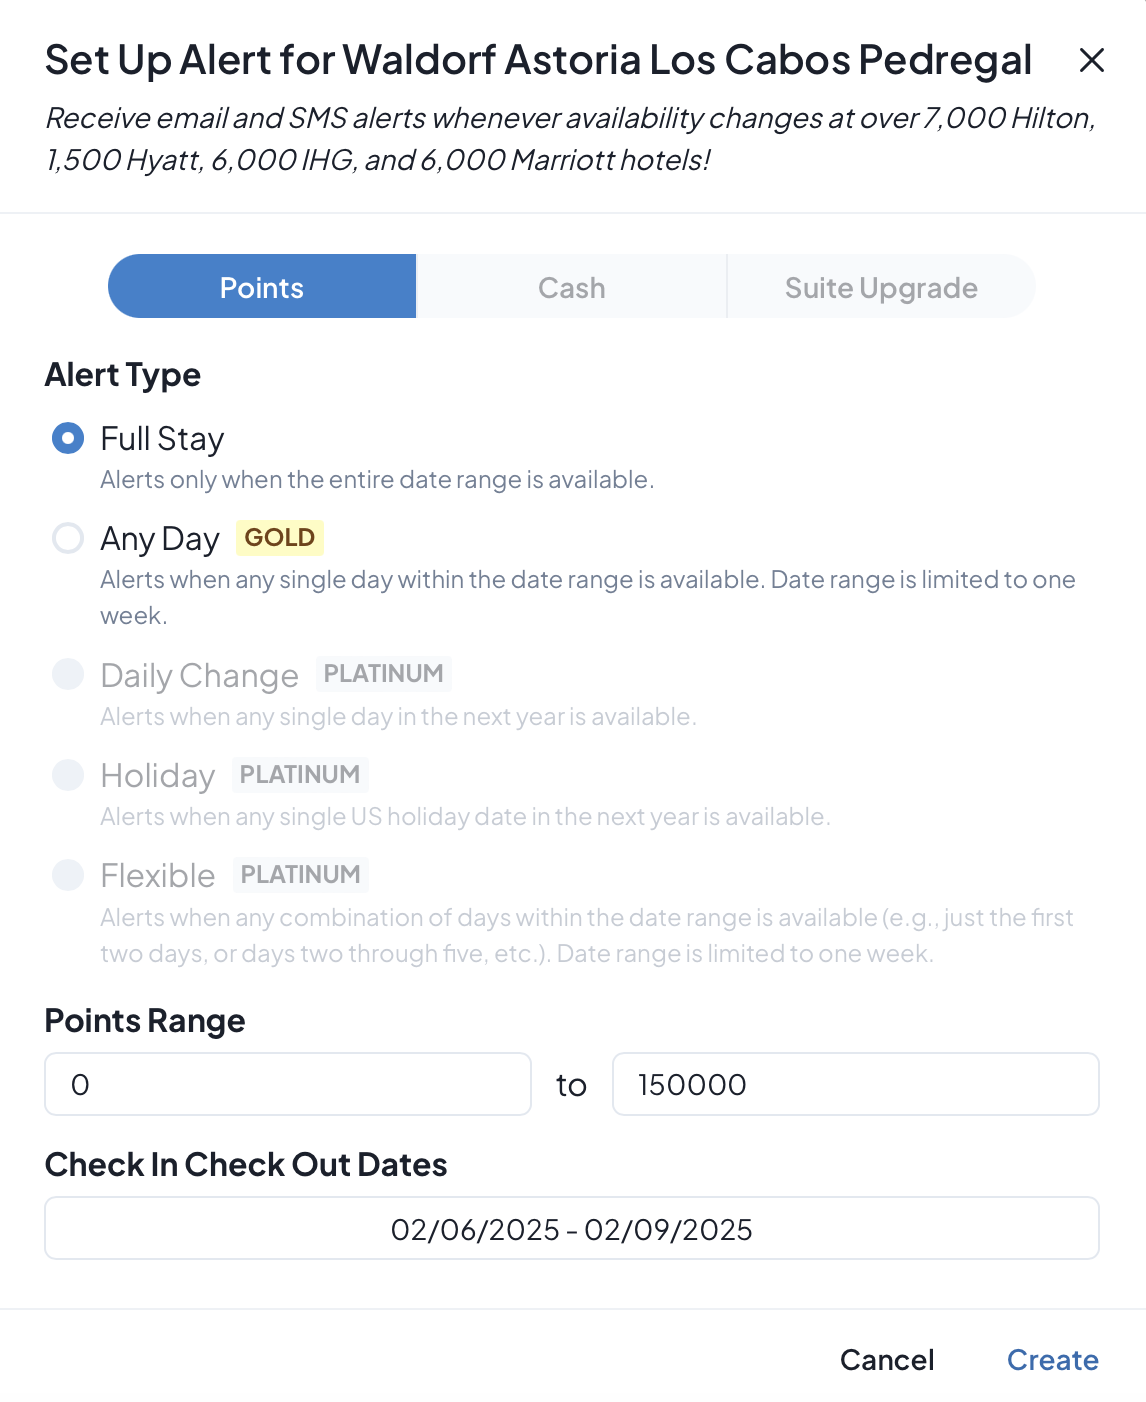Open the Suite Upgrade tab
Viewport: 1146px width, 1402px height.
(x=881, y=287)
